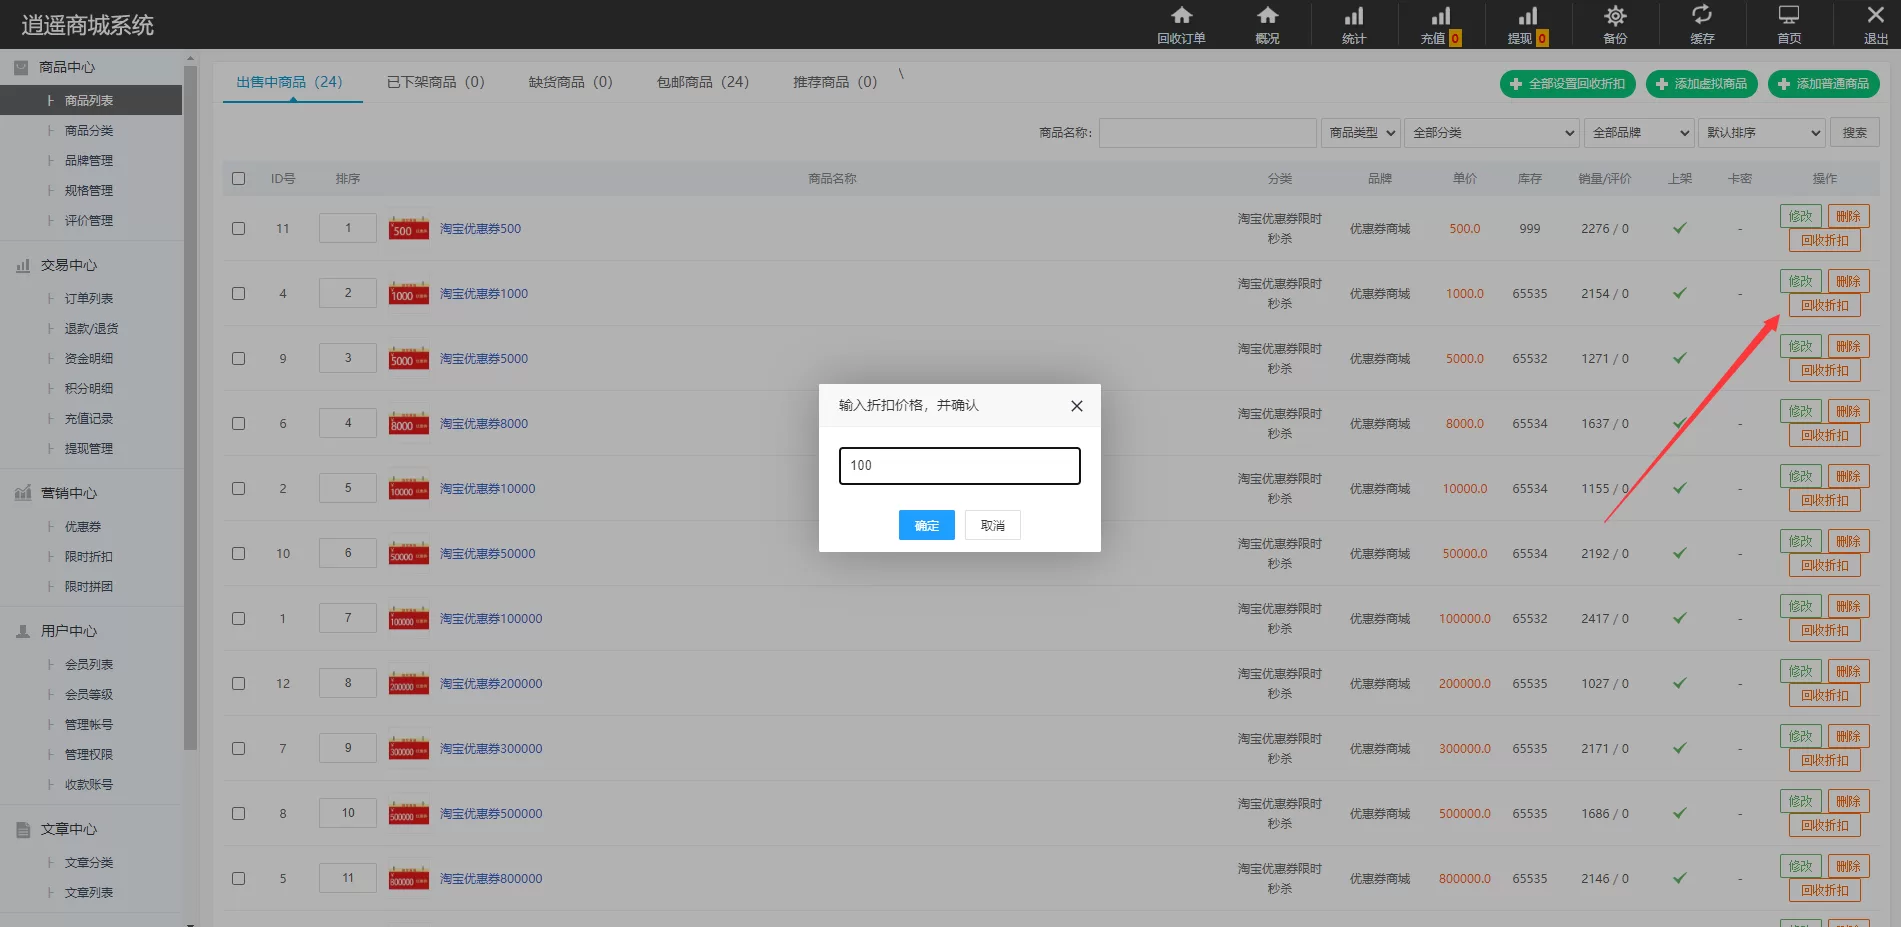Screen dimensions: 1901x927
Task: Click the 充值 chart icon
Action: click(1440, 16)
